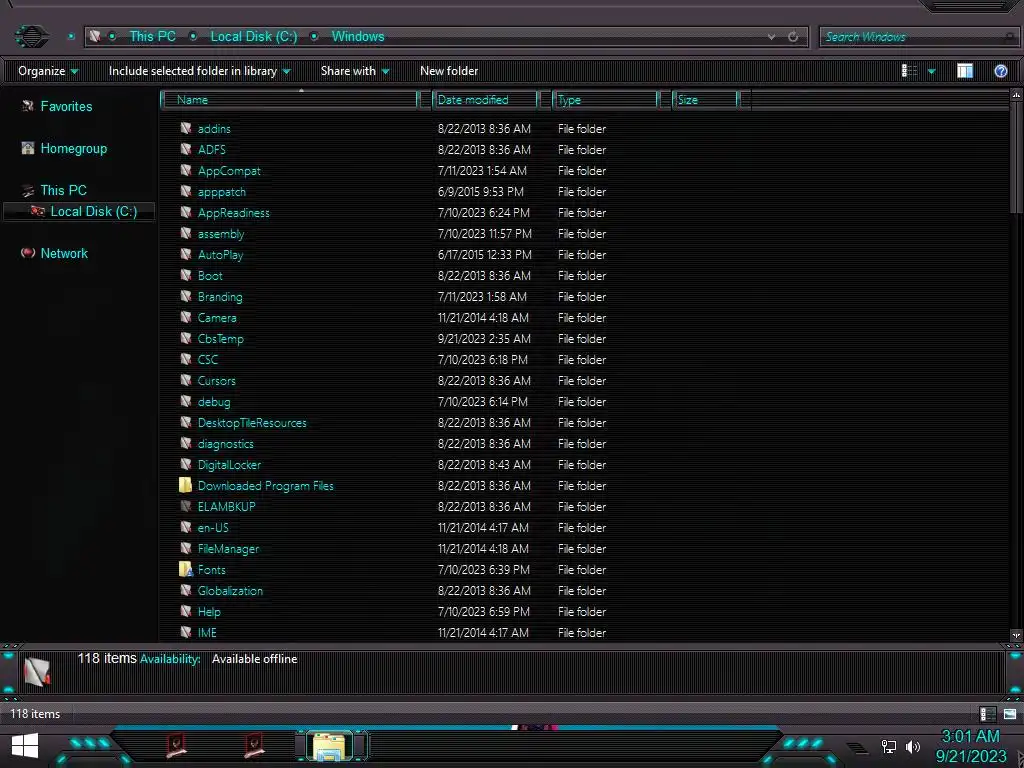1024x768 pixels.
Task: Toggle the preview pane icon
Action: point(965,71)
